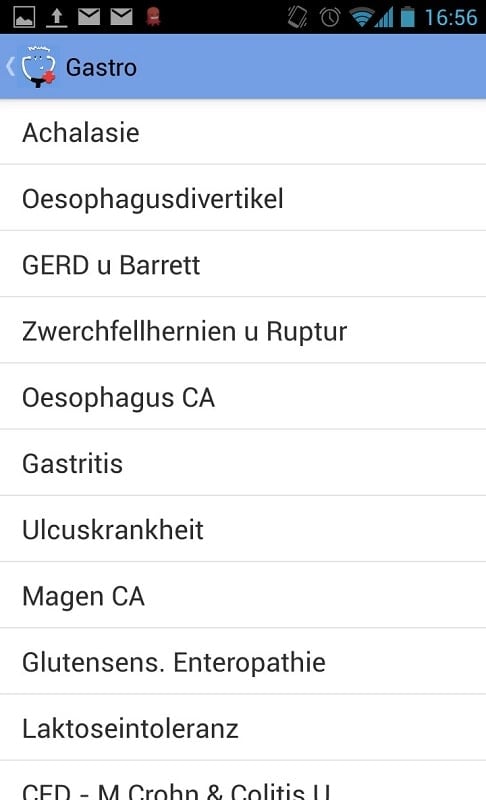Select GERD u Barrett
This screenshot has width=486, height=800.
(243, 264)
